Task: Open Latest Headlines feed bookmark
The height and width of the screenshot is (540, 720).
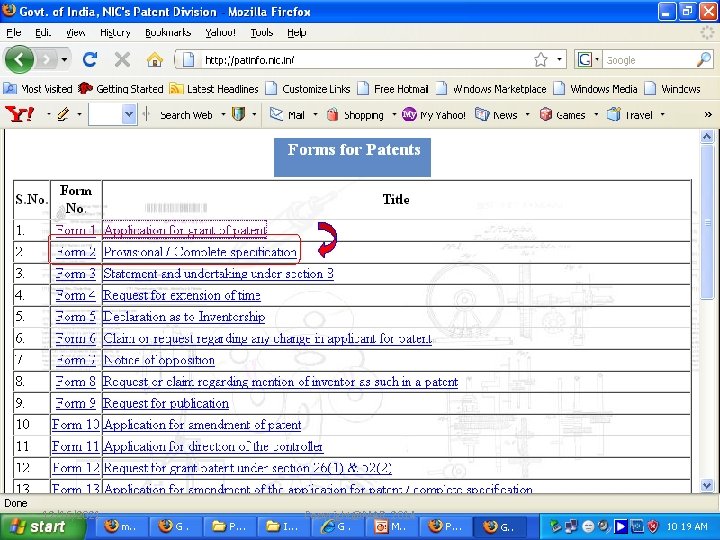Action: point(214,89)
